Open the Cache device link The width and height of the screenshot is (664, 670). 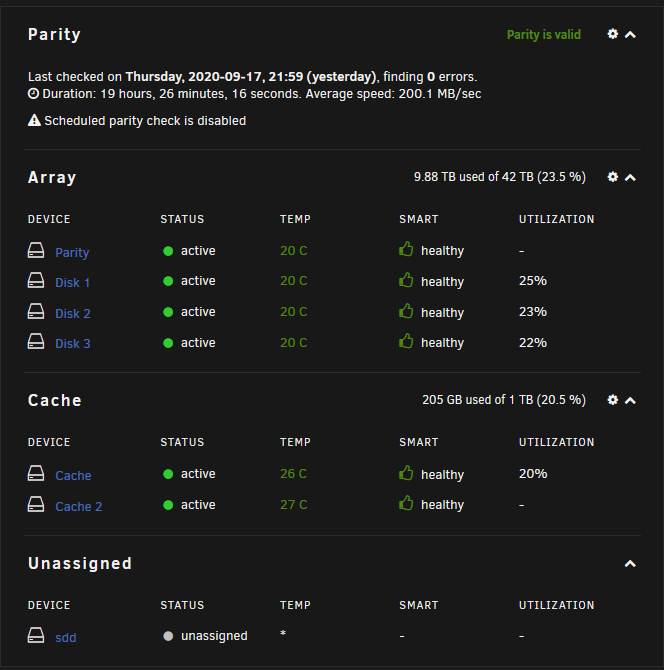point(73,476)
